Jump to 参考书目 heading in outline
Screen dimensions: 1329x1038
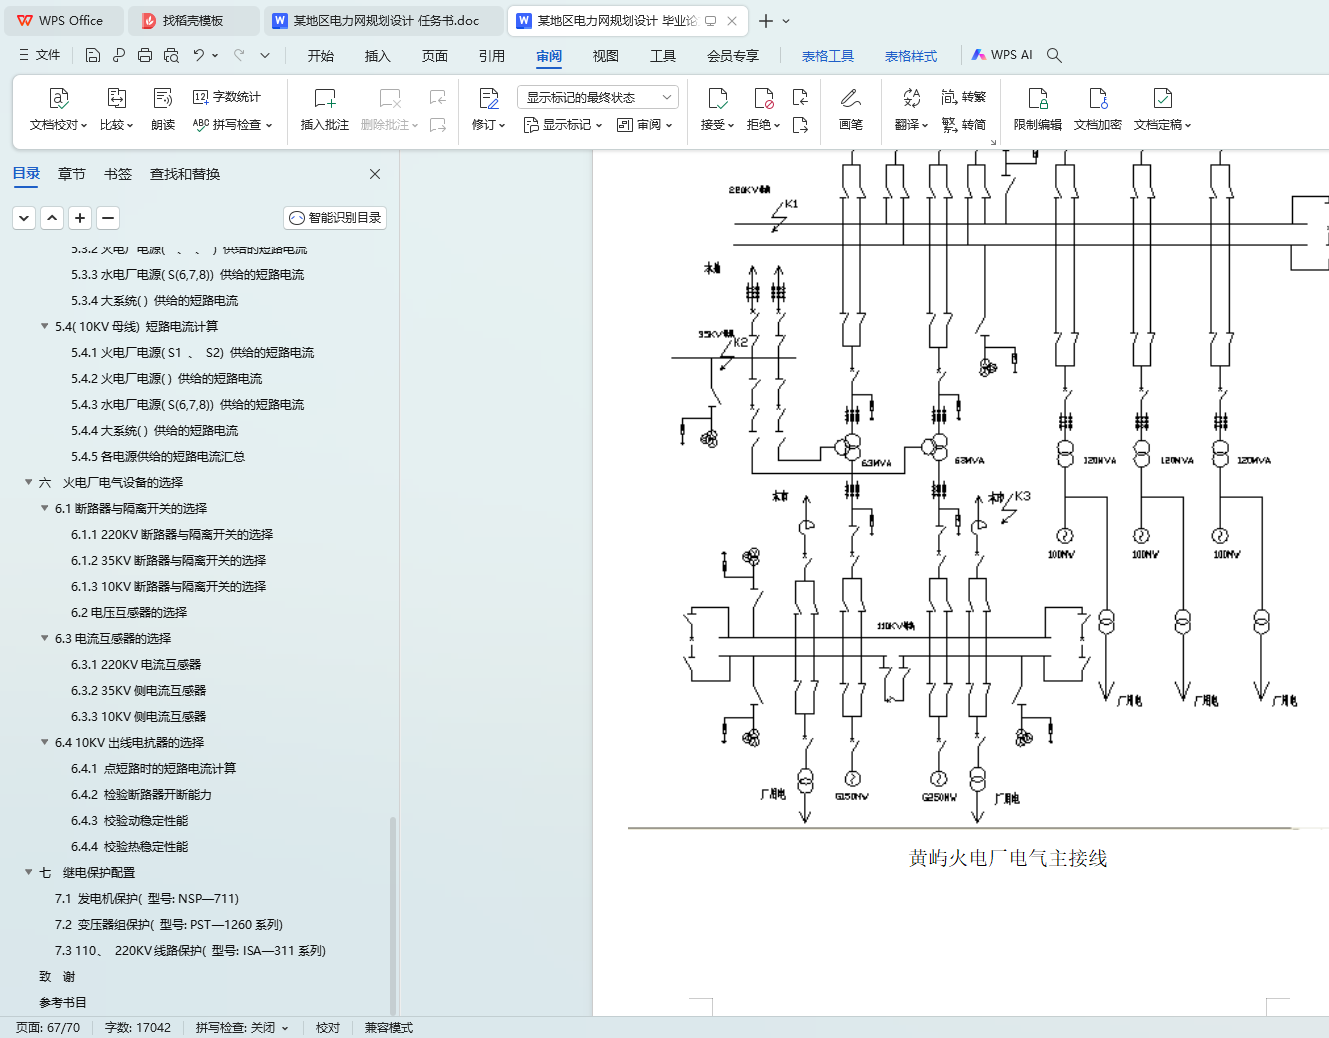coord(63,1002)
